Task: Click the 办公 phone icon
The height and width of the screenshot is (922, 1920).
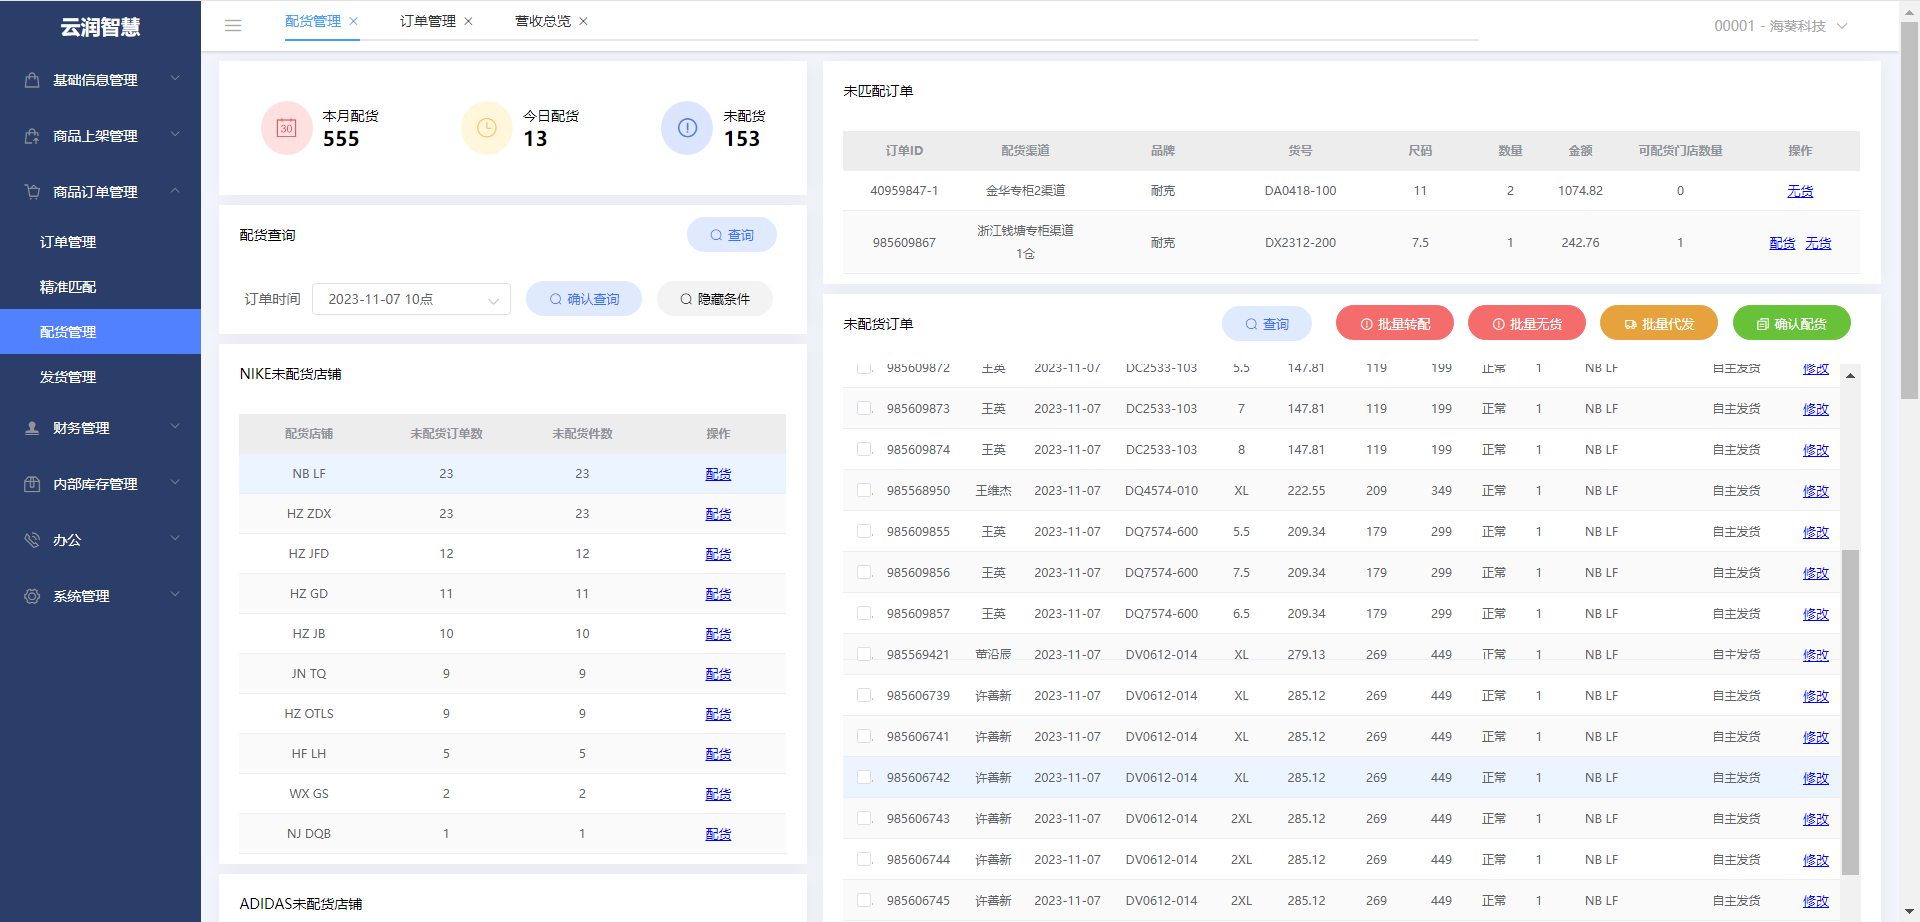Action: point(32,540)
